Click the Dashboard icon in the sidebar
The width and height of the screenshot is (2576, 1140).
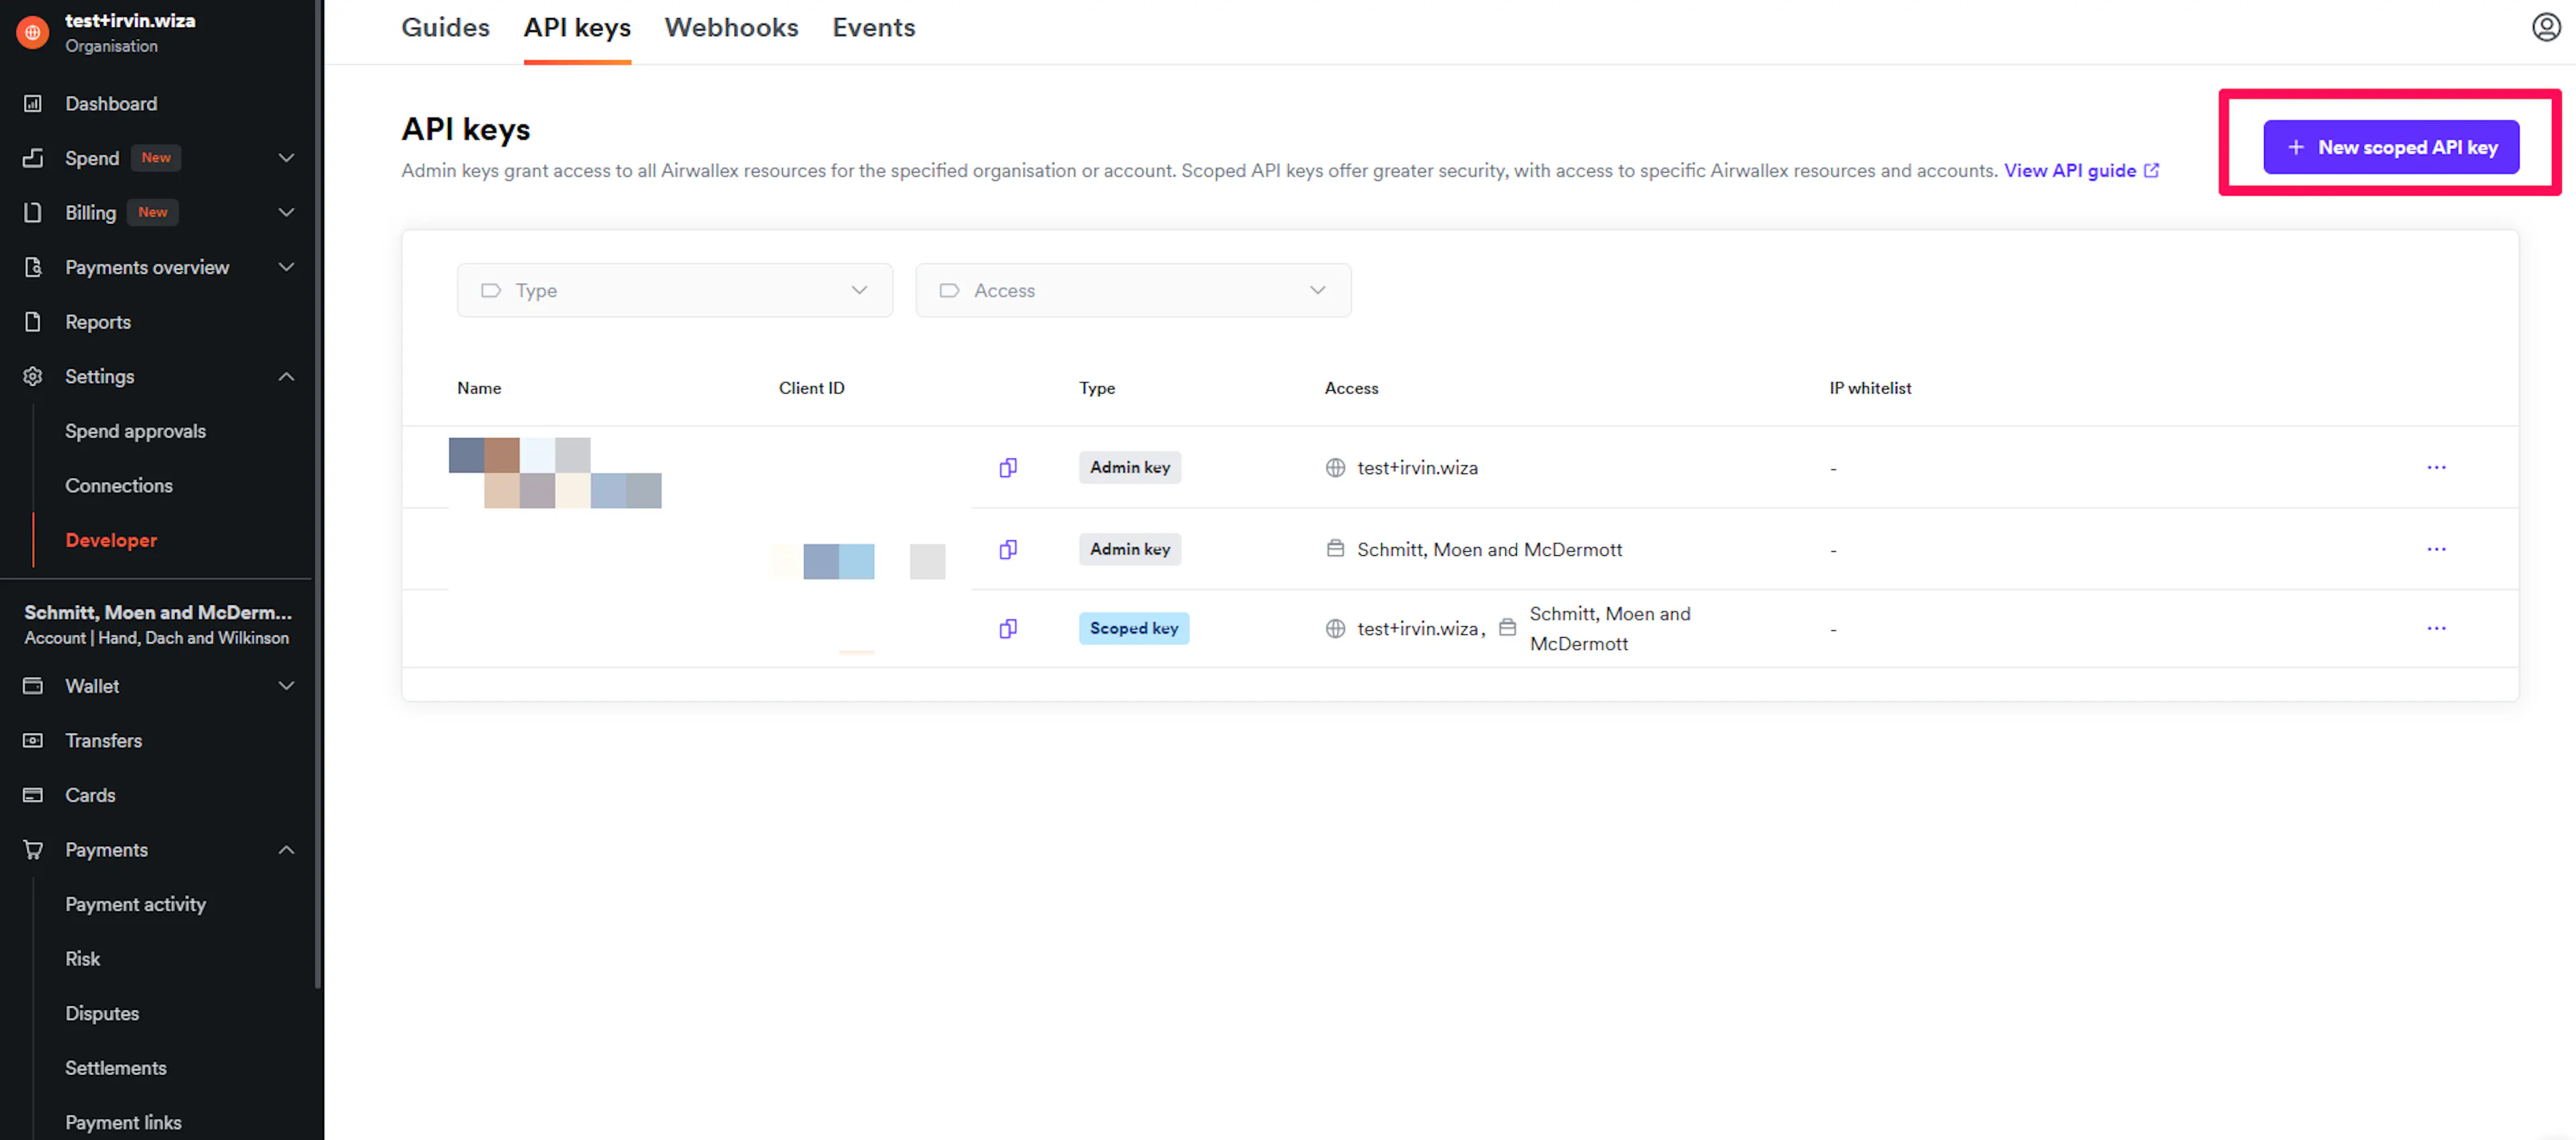tap(33, 103)
